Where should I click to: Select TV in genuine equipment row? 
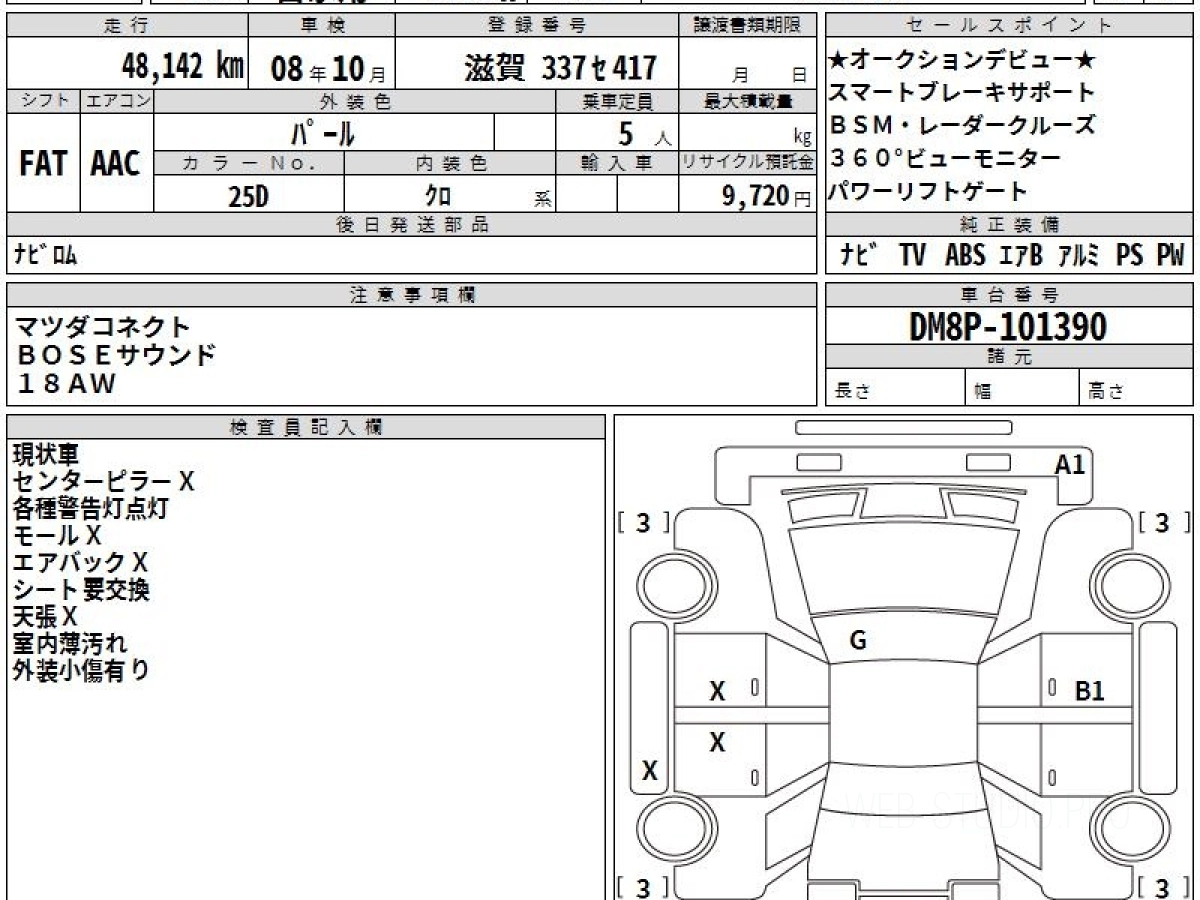click(x=912, y=255)
